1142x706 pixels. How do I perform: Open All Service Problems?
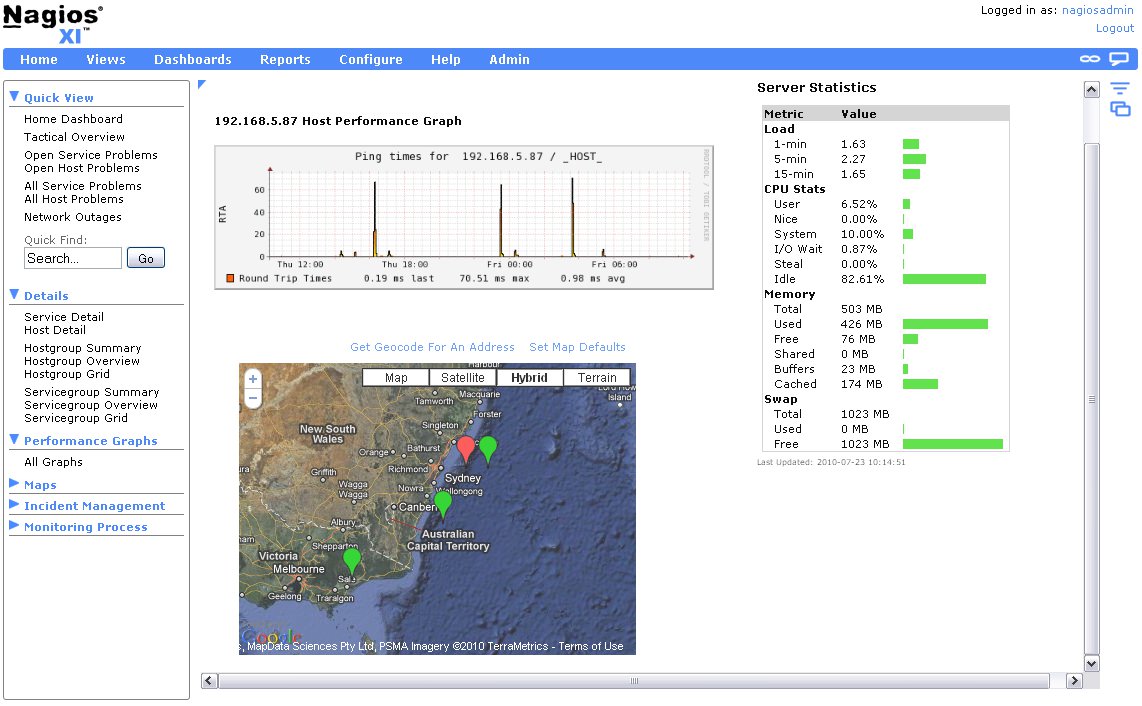[x=82, y=187]
